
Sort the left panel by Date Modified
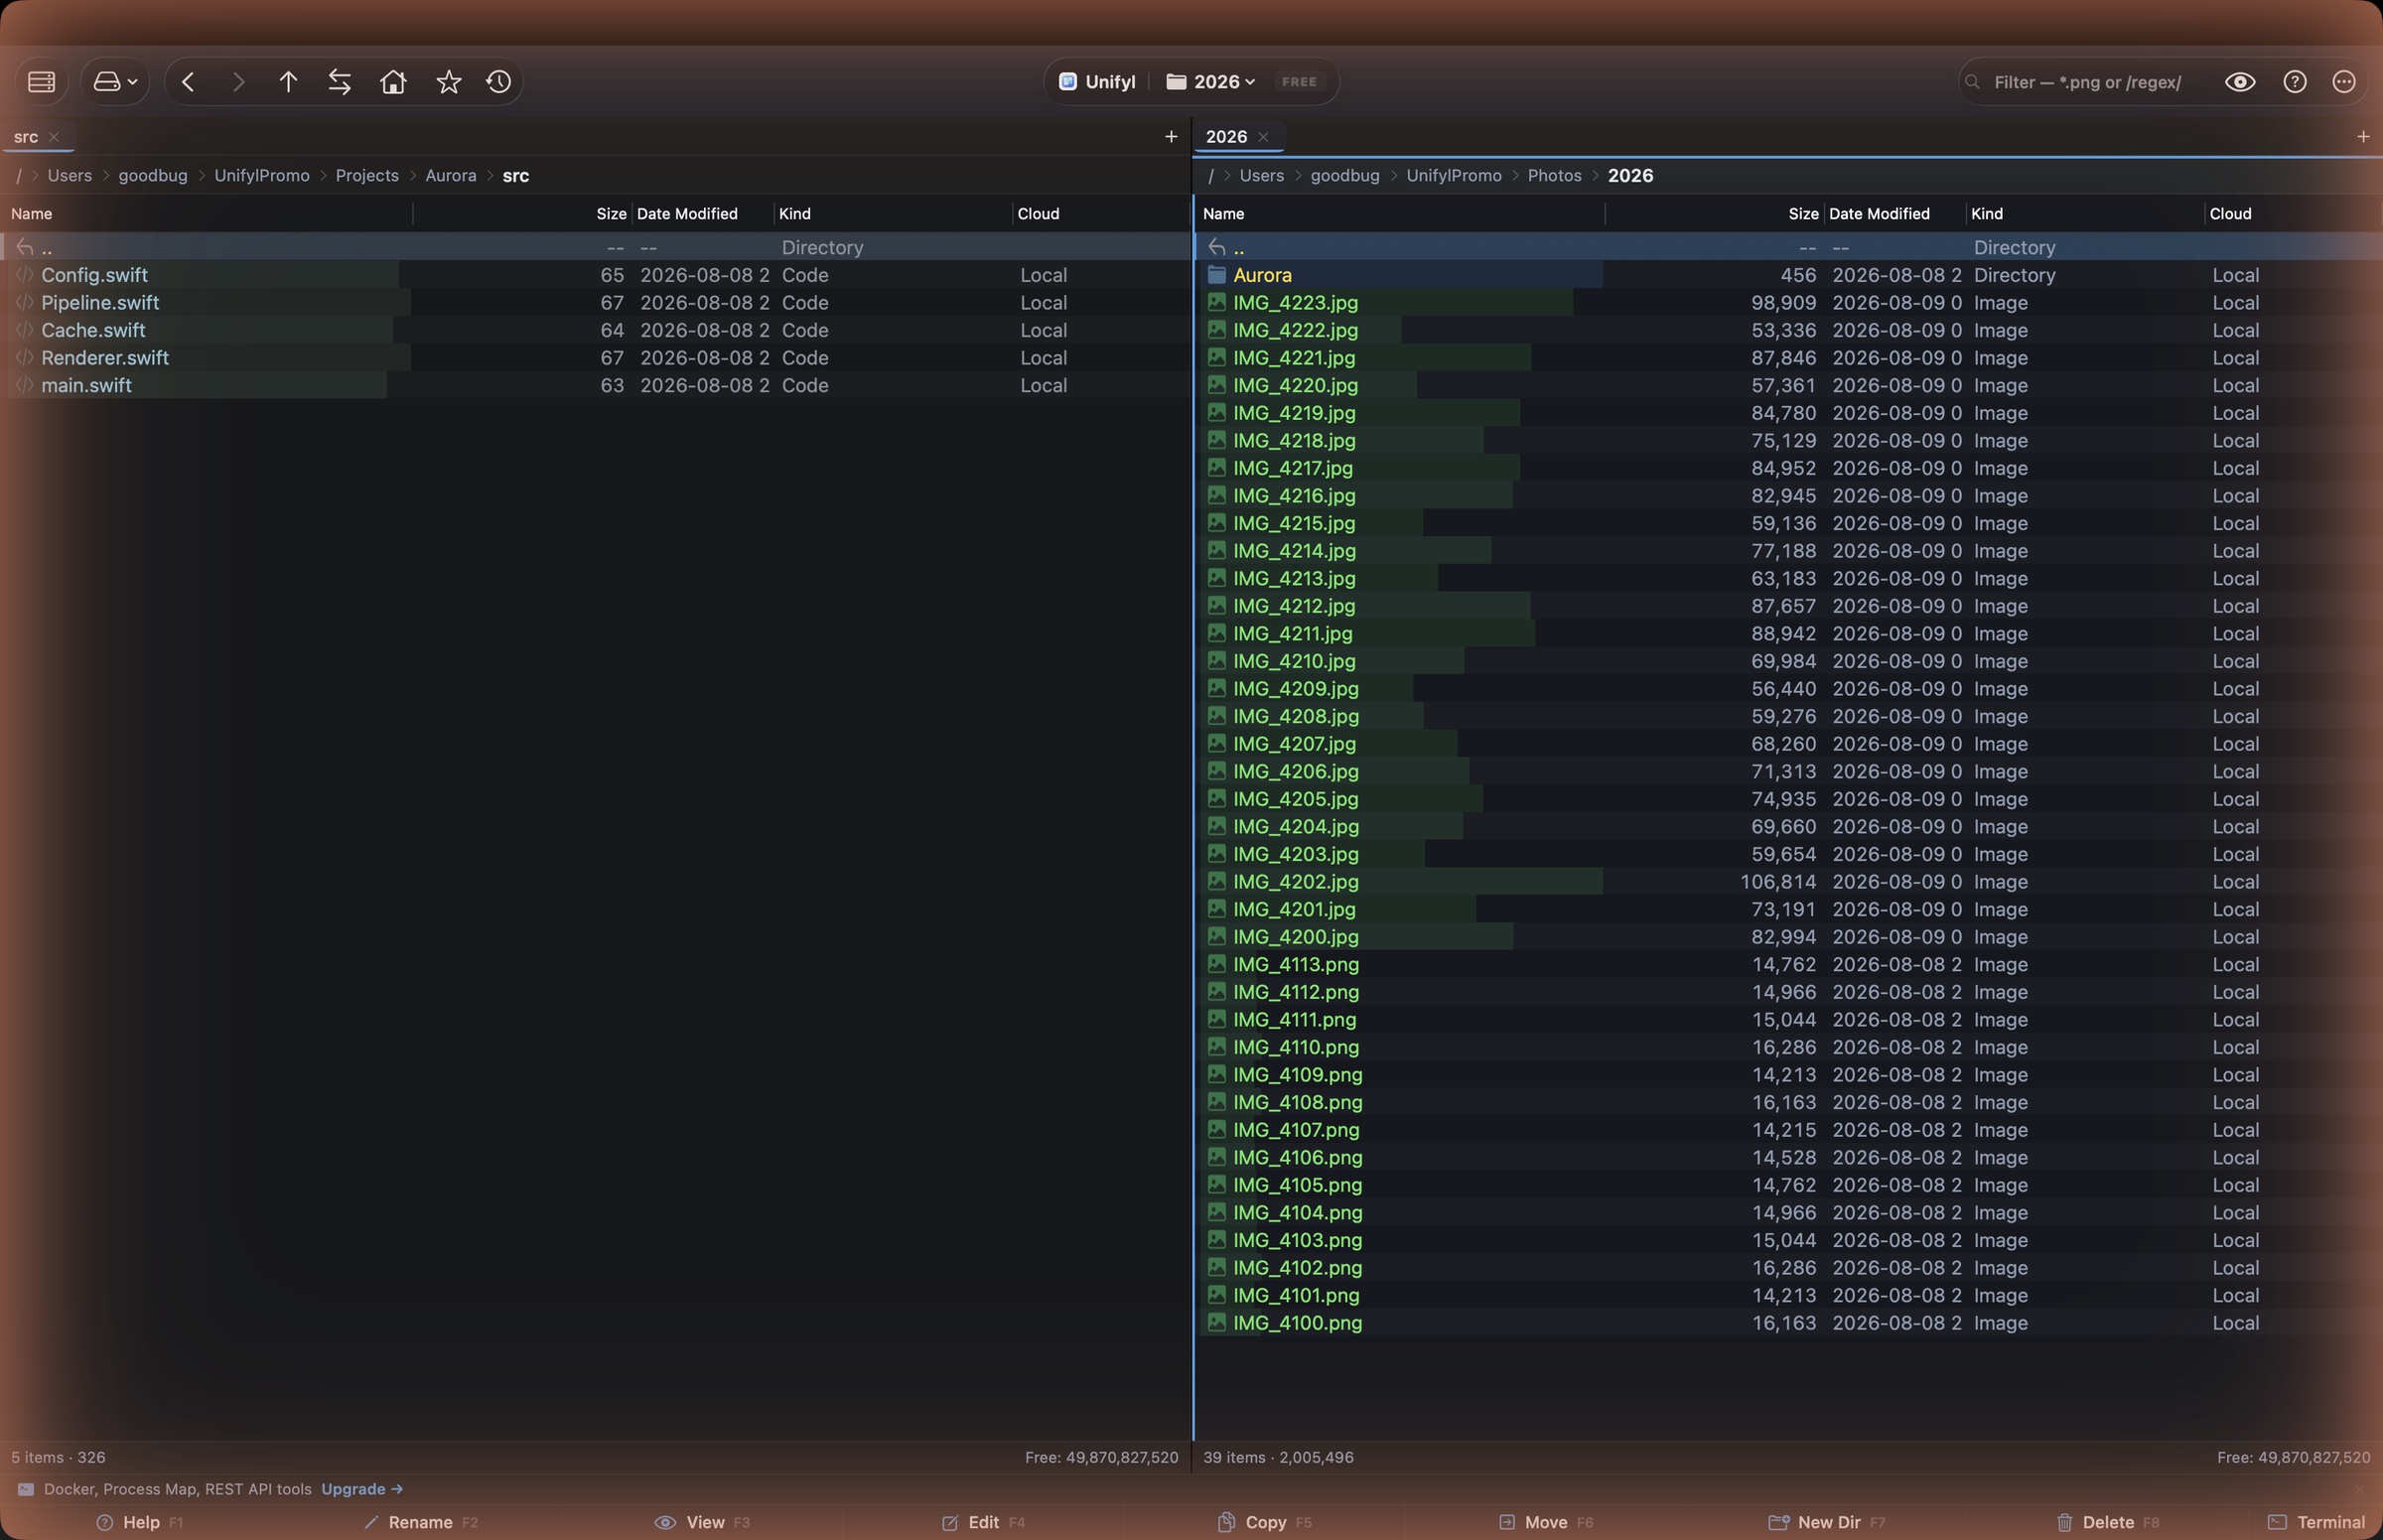coord(687,214)
